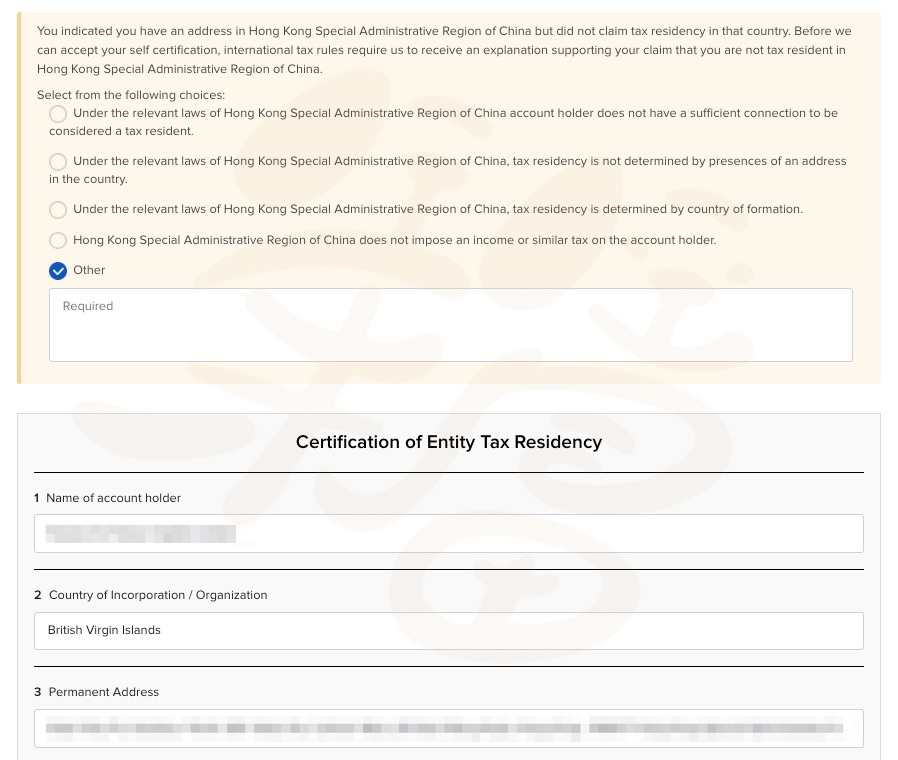The image size is (898, 760).
Task: Pick 'does not impose an income' radio
Action: click(x=58, y=241)
